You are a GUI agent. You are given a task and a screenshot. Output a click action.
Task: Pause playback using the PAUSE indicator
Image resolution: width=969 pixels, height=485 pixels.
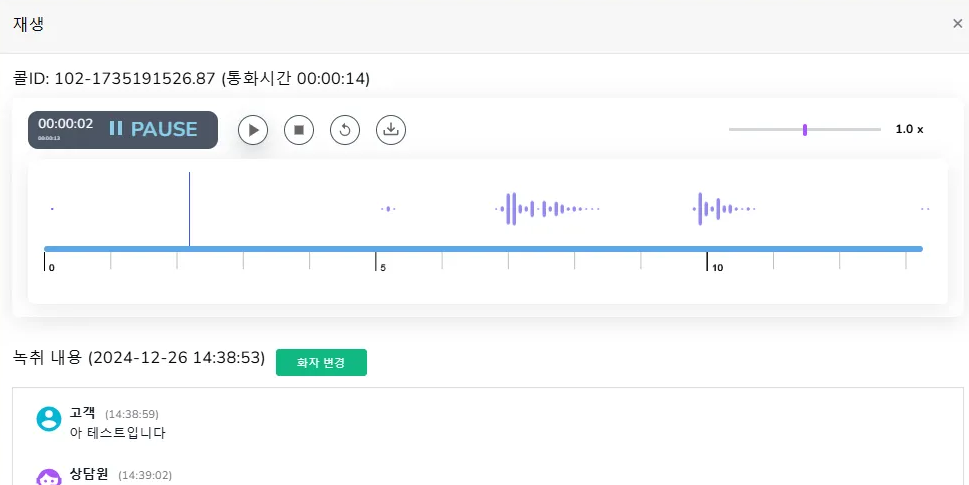coord(154,130)
